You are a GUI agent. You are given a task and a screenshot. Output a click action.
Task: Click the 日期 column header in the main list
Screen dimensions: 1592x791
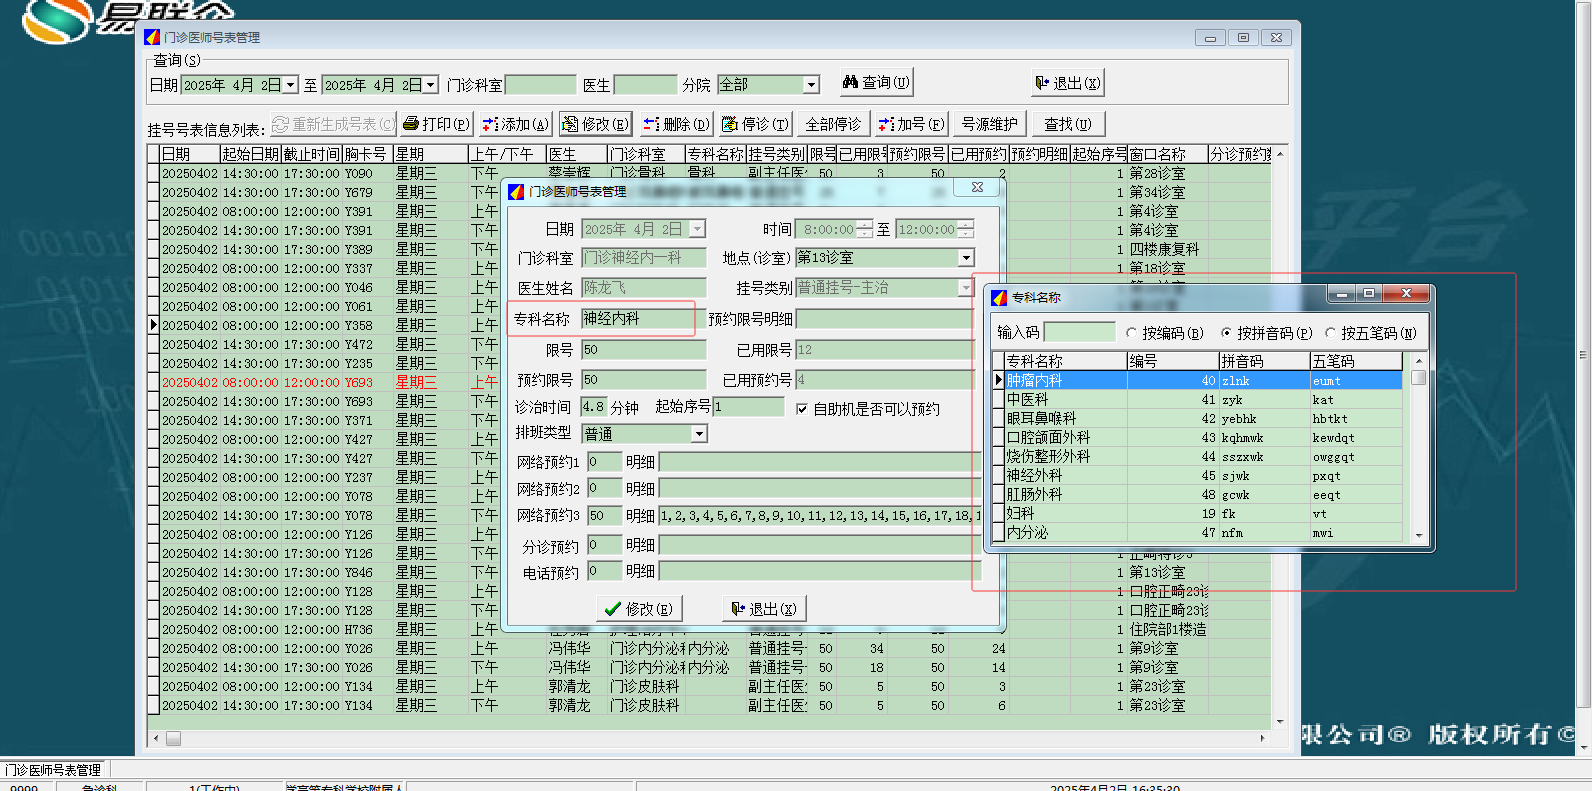[x=189, y=154]
